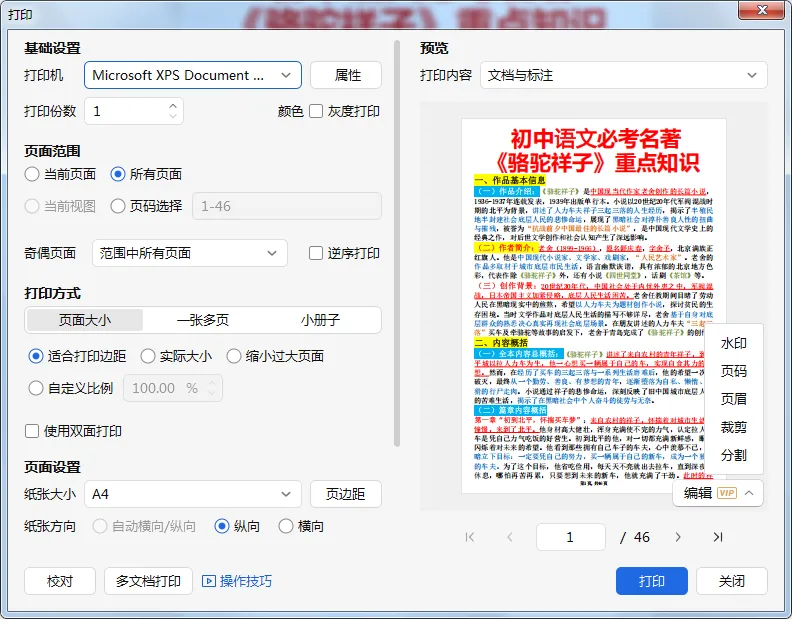Select the 横向 orientation radio button
This screenshot has height=619, width=792.
click(x=286, y=527)
